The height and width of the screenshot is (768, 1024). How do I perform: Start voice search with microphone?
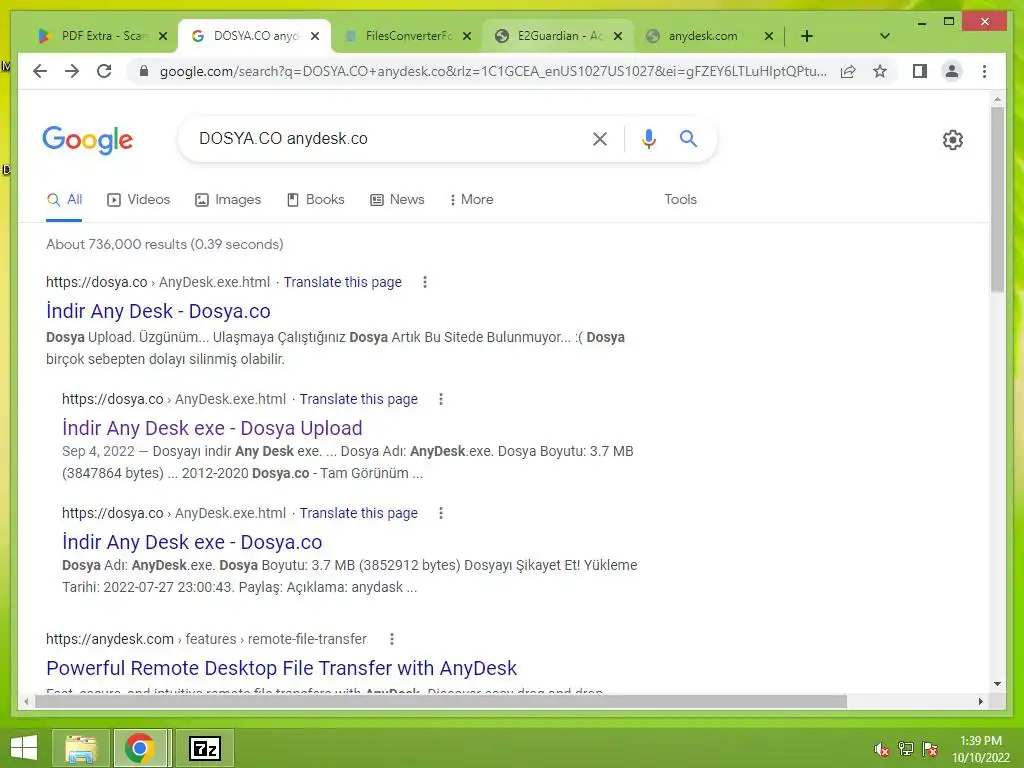[648, 138]
